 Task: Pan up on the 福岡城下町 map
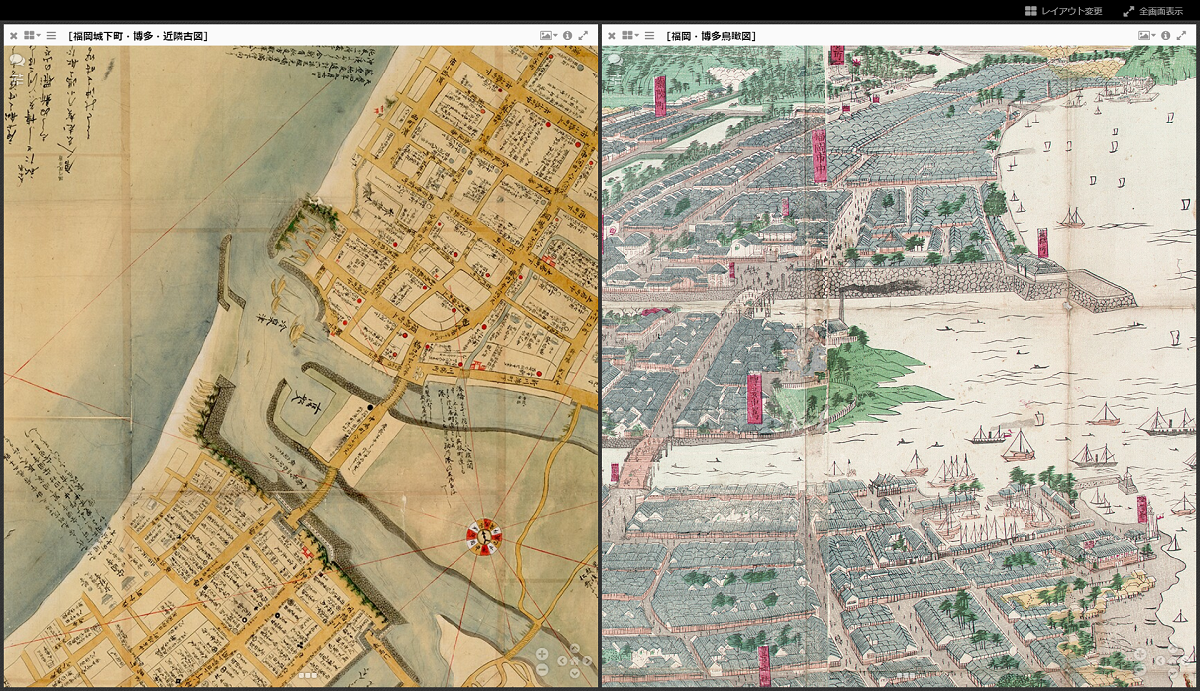575,649
